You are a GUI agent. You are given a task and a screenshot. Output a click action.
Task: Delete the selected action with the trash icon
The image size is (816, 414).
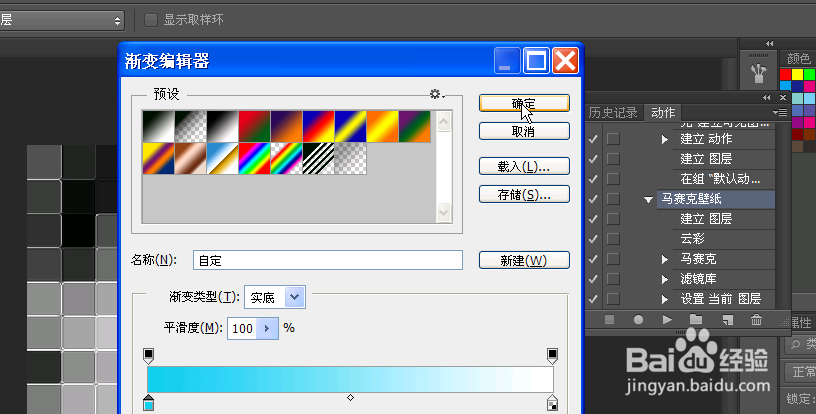(757, 320)
